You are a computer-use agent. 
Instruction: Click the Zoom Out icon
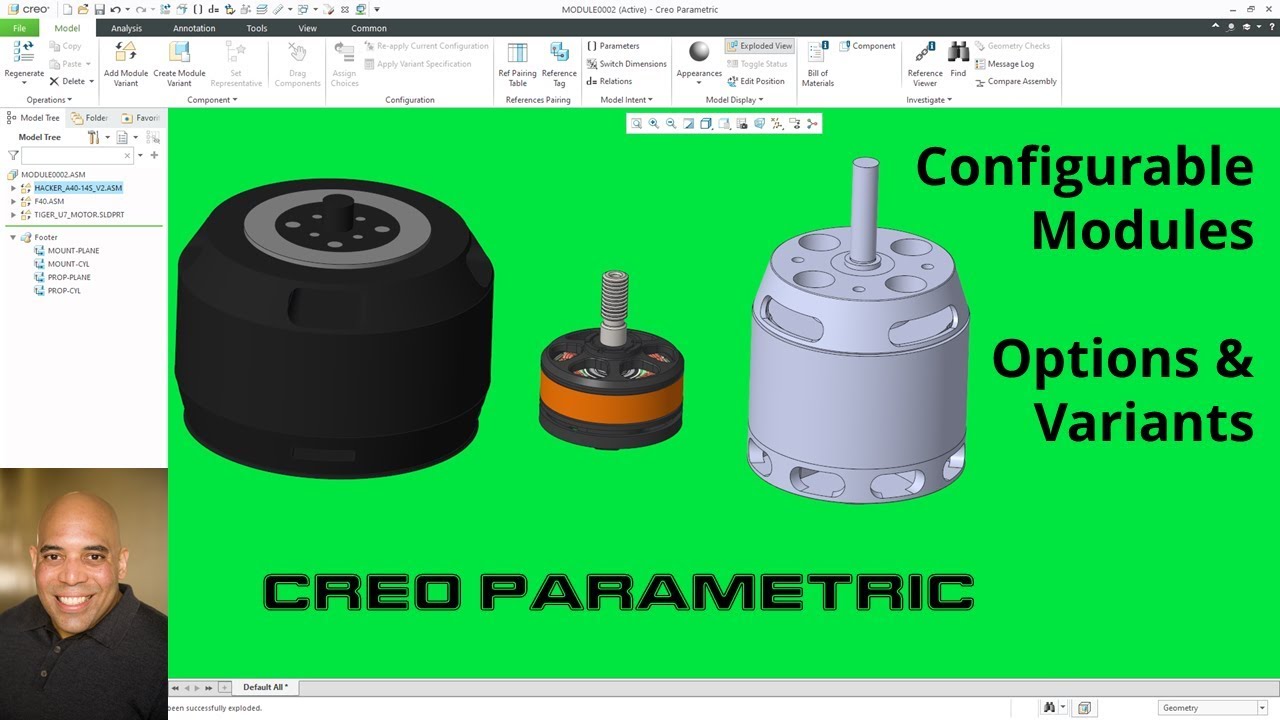(671, 124)
